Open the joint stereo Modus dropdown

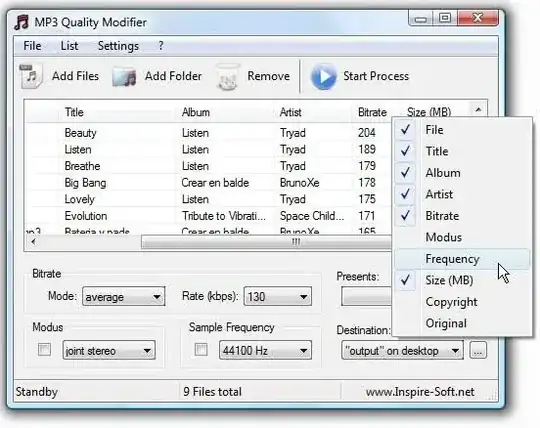[109, 351]
